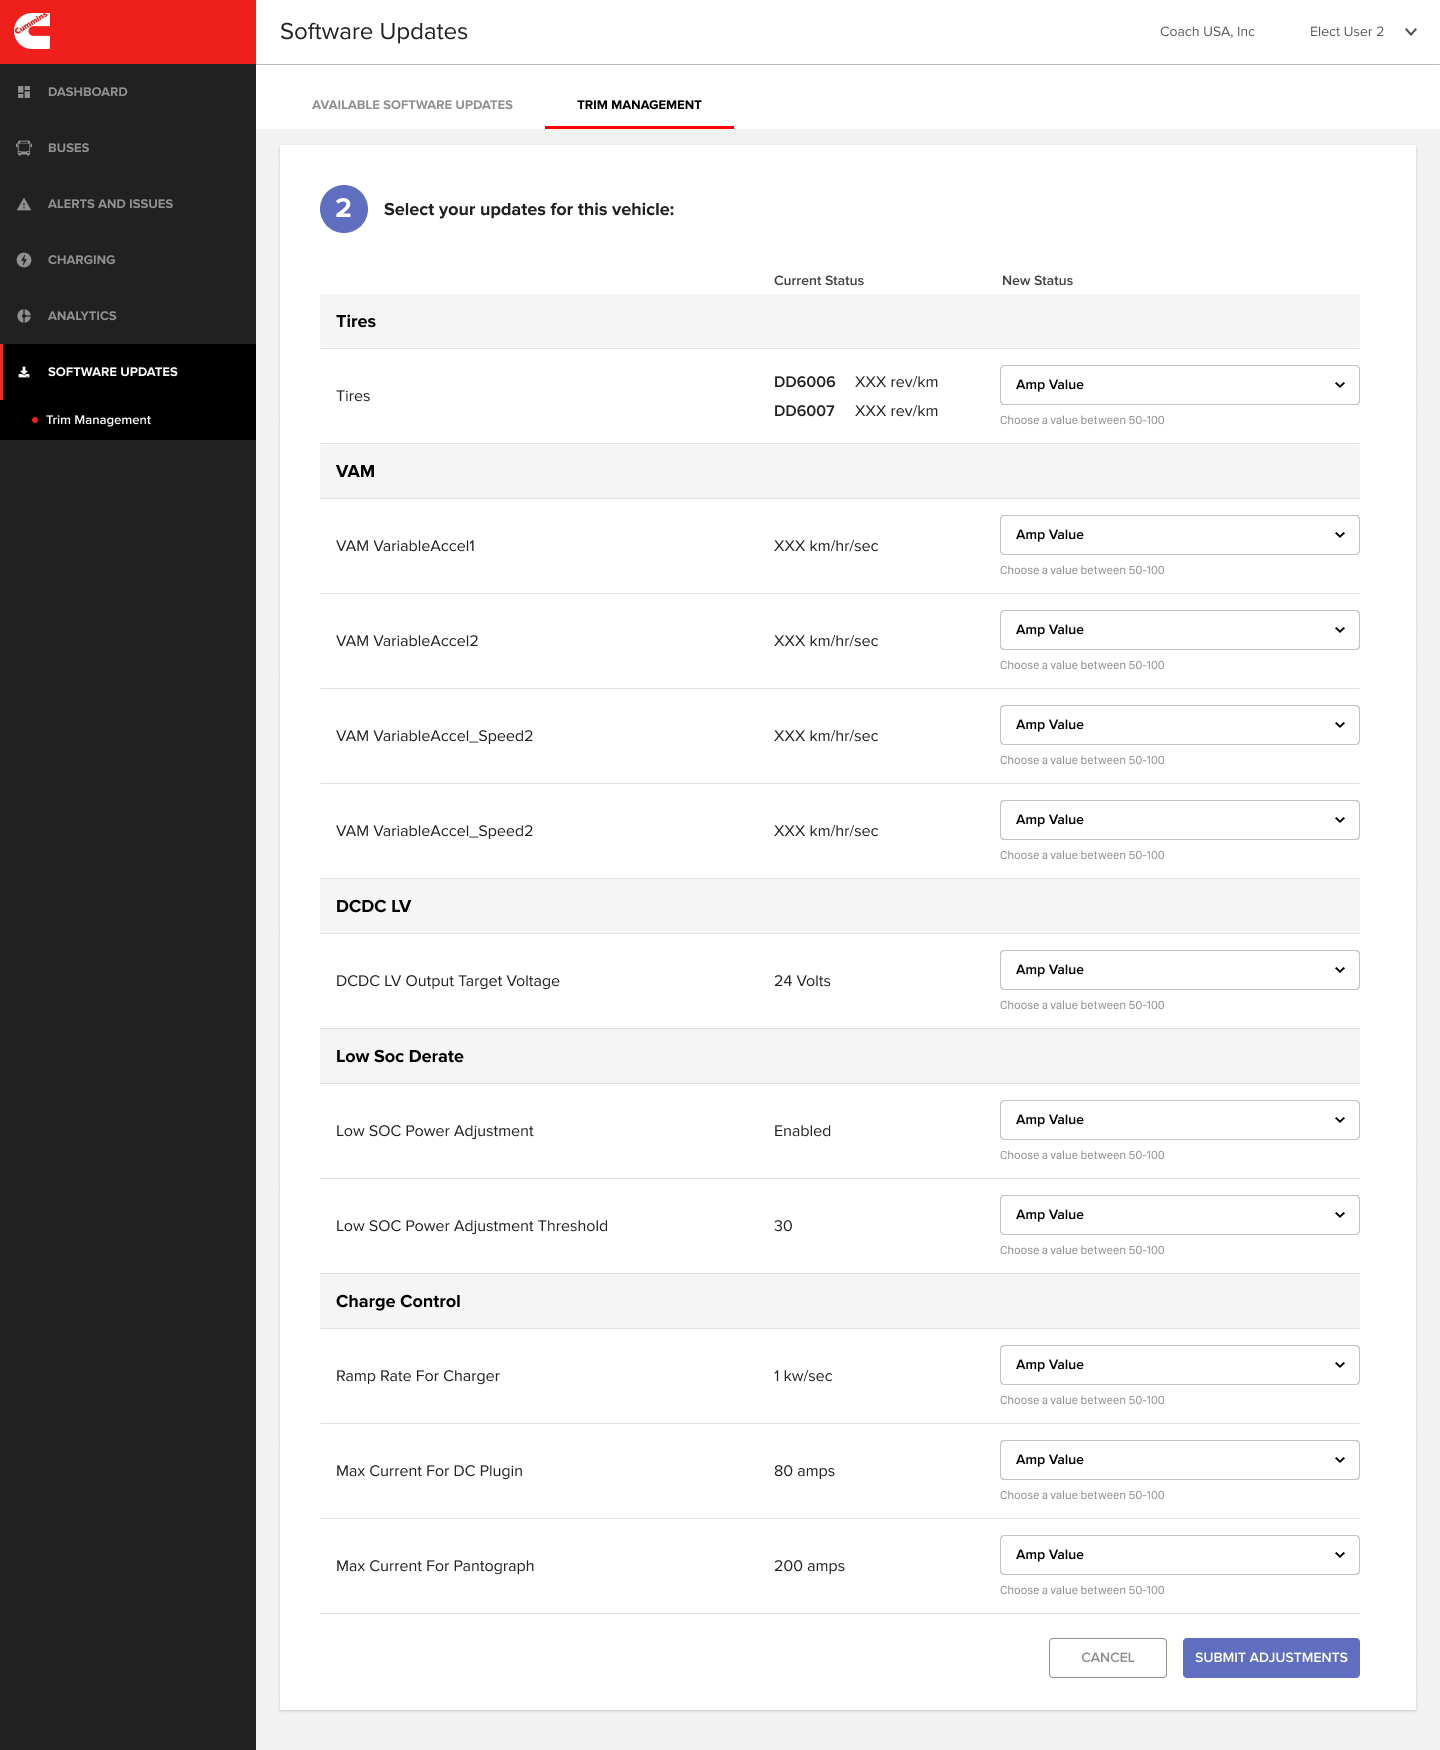This screenshot has width=1440, height=1750.
Task: Open the Dashboard grid icon
Action: point(24,92)
